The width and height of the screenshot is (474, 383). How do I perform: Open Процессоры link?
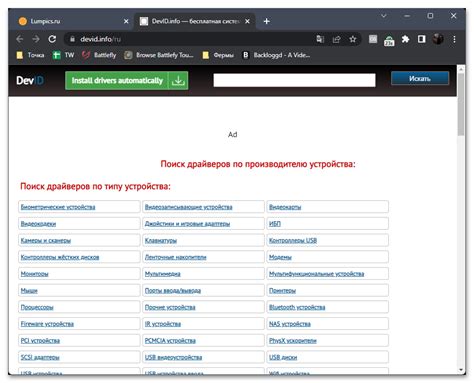(37, 307)
